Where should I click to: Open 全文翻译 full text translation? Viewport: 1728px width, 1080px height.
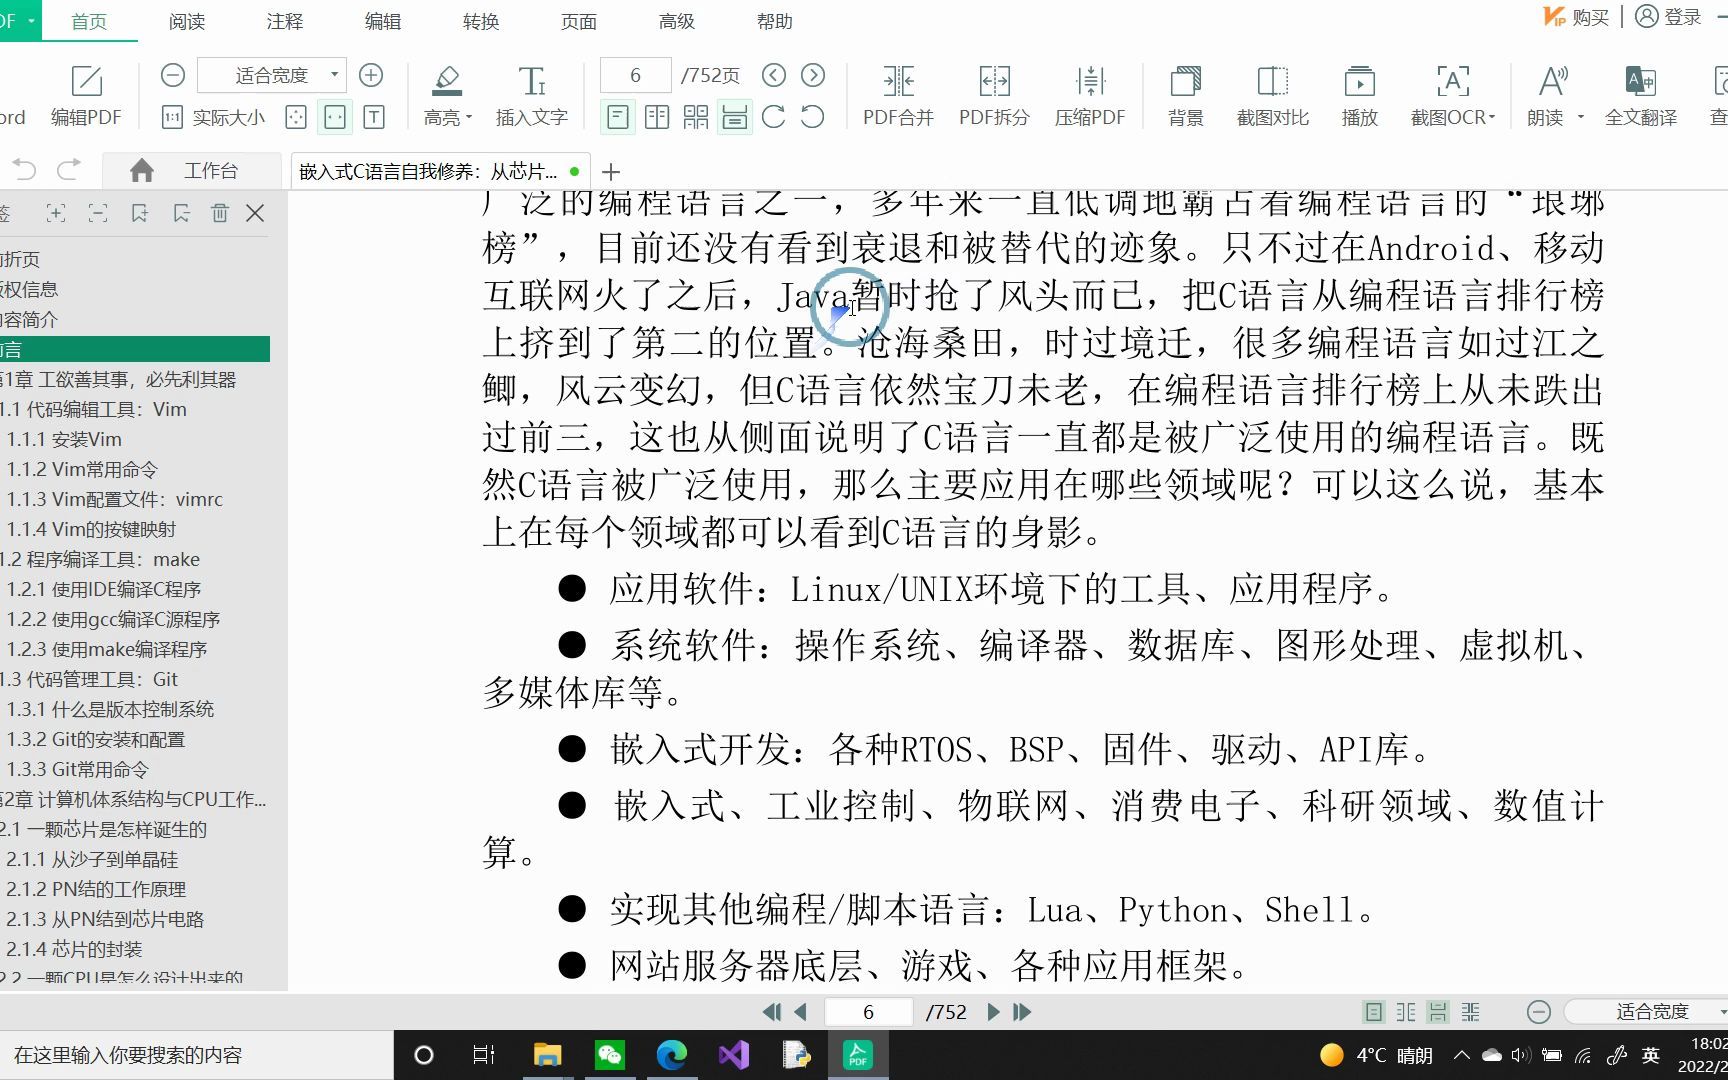1641,96
